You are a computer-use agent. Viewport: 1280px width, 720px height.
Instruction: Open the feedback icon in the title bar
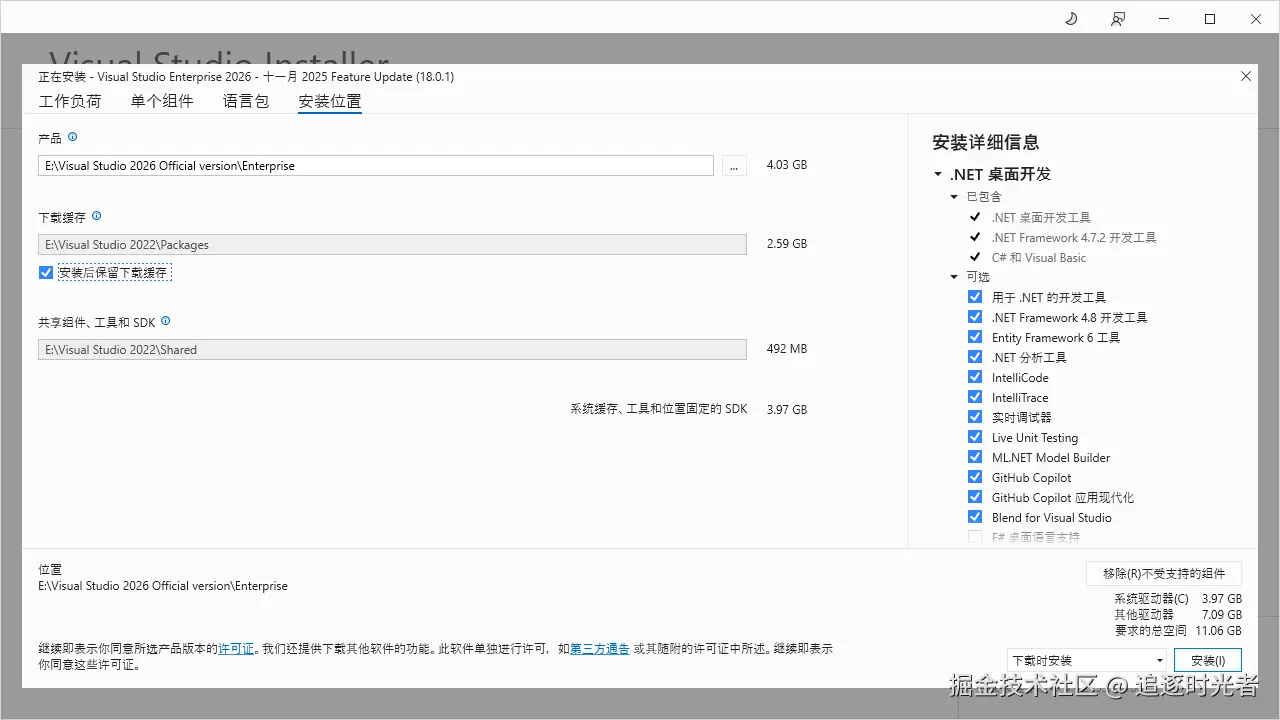1117,19
